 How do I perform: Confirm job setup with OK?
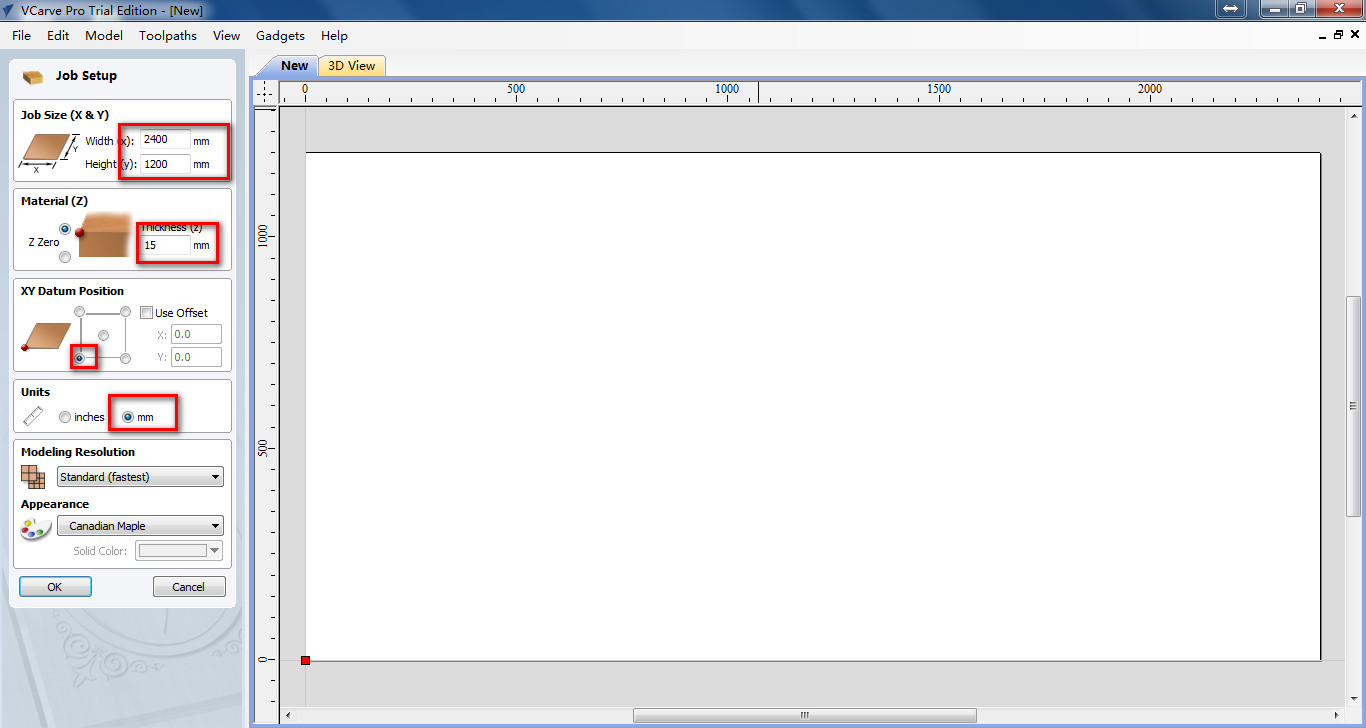(x=55, y=587)
